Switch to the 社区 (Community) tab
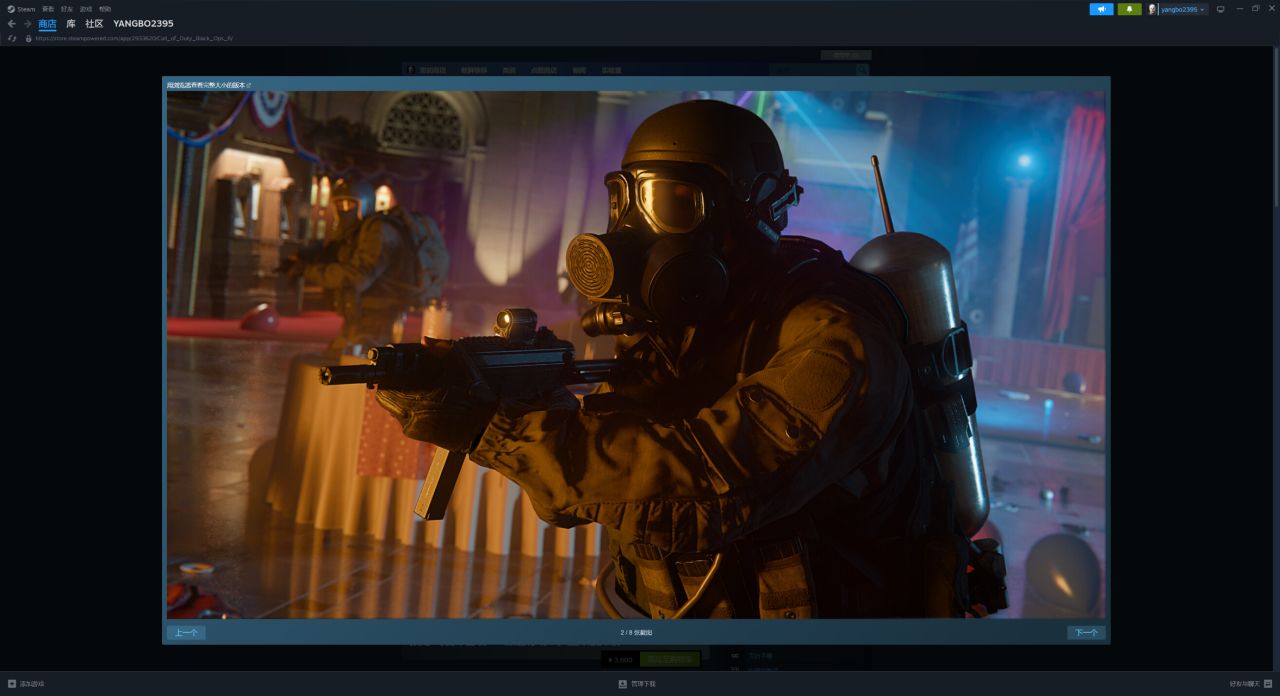 [94, 23]
